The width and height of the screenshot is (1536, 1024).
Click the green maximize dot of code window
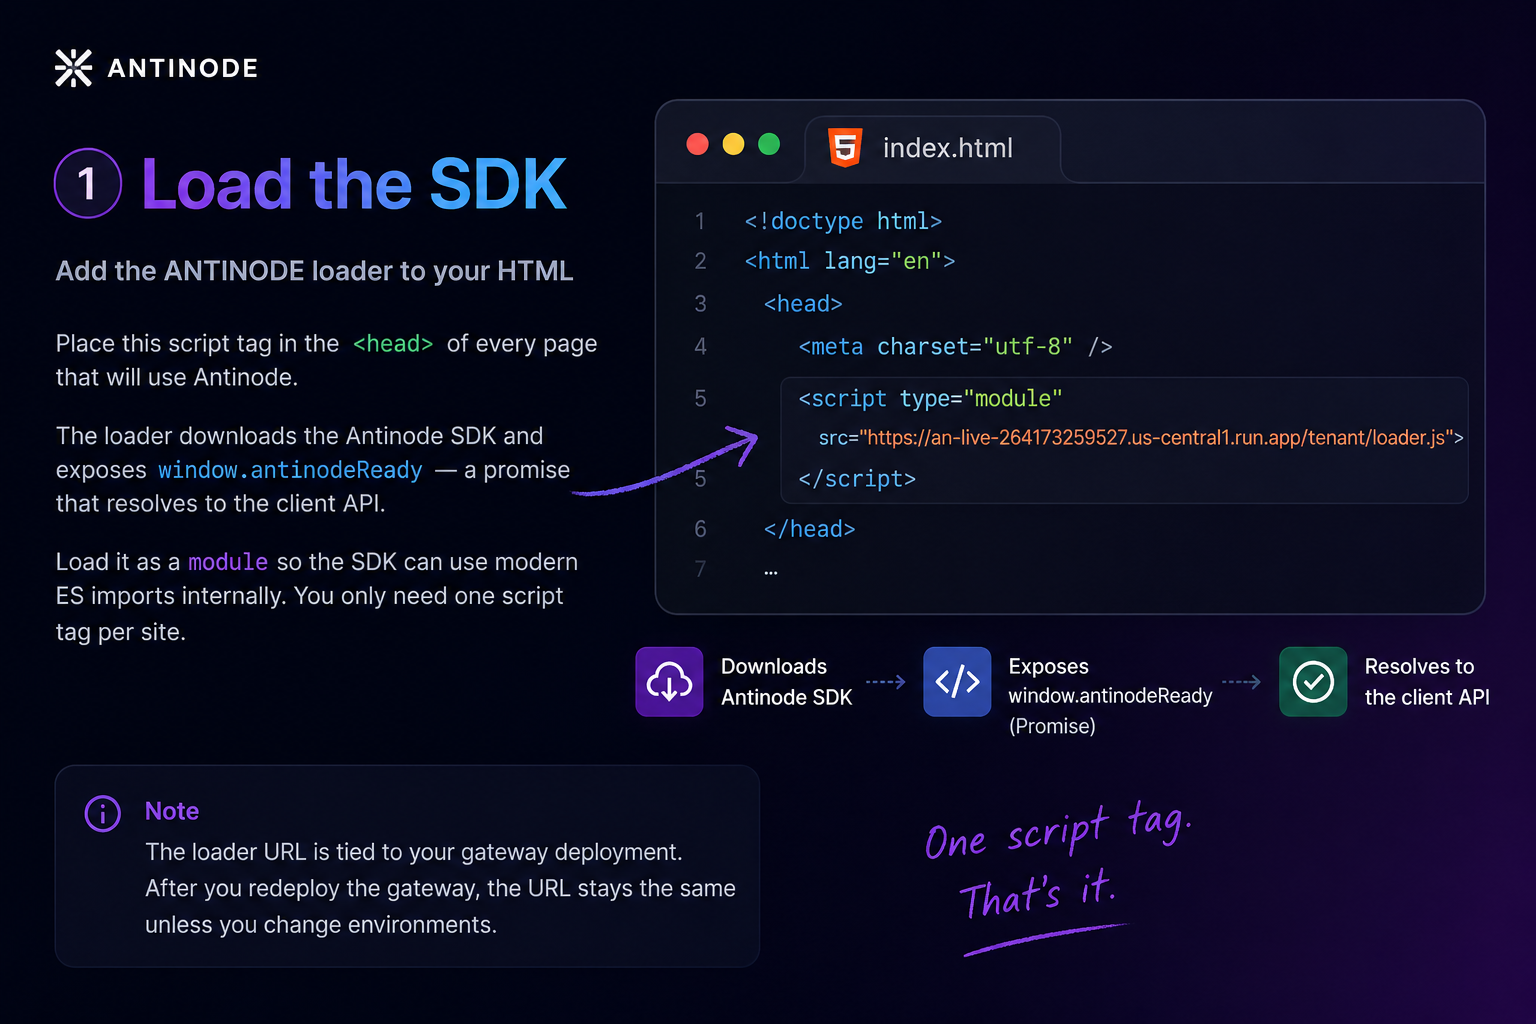click(769, 144)
